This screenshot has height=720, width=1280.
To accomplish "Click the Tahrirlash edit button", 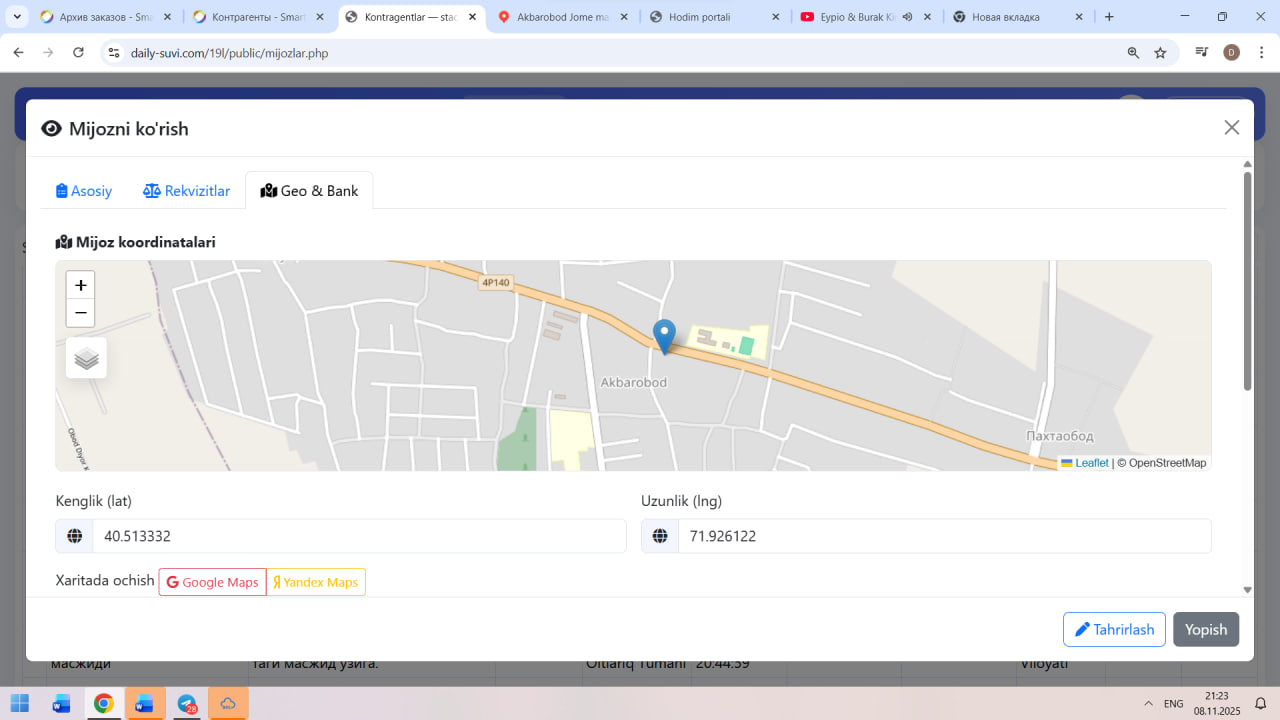I will (x=1114, y=630).
